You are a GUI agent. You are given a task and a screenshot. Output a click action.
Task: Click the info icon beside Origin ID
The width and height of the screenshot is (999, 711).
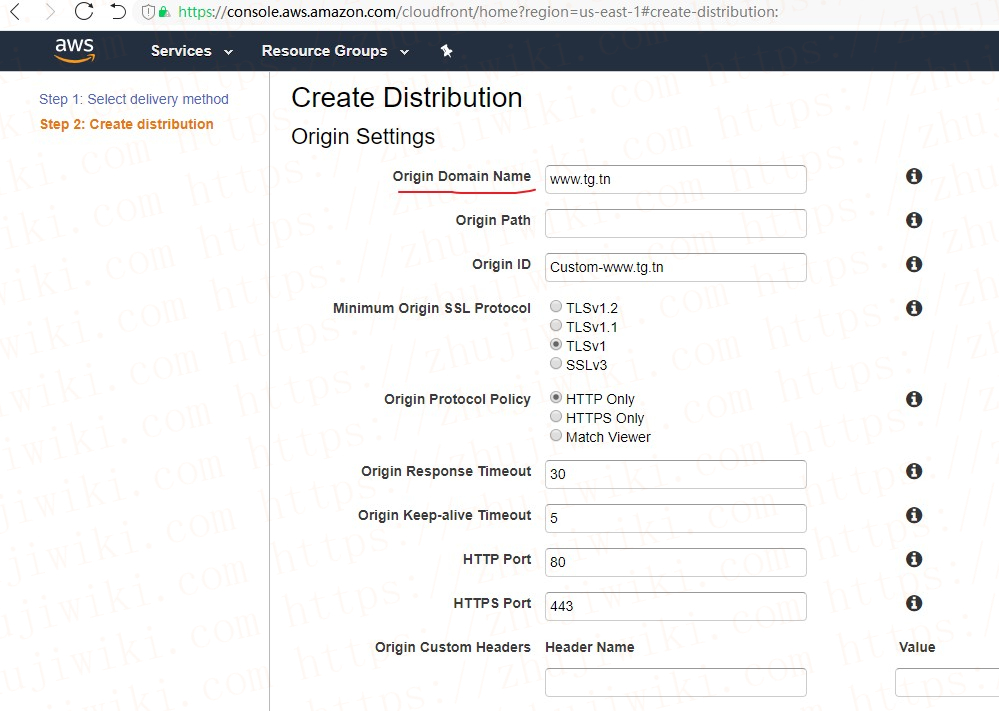point(913,263)
